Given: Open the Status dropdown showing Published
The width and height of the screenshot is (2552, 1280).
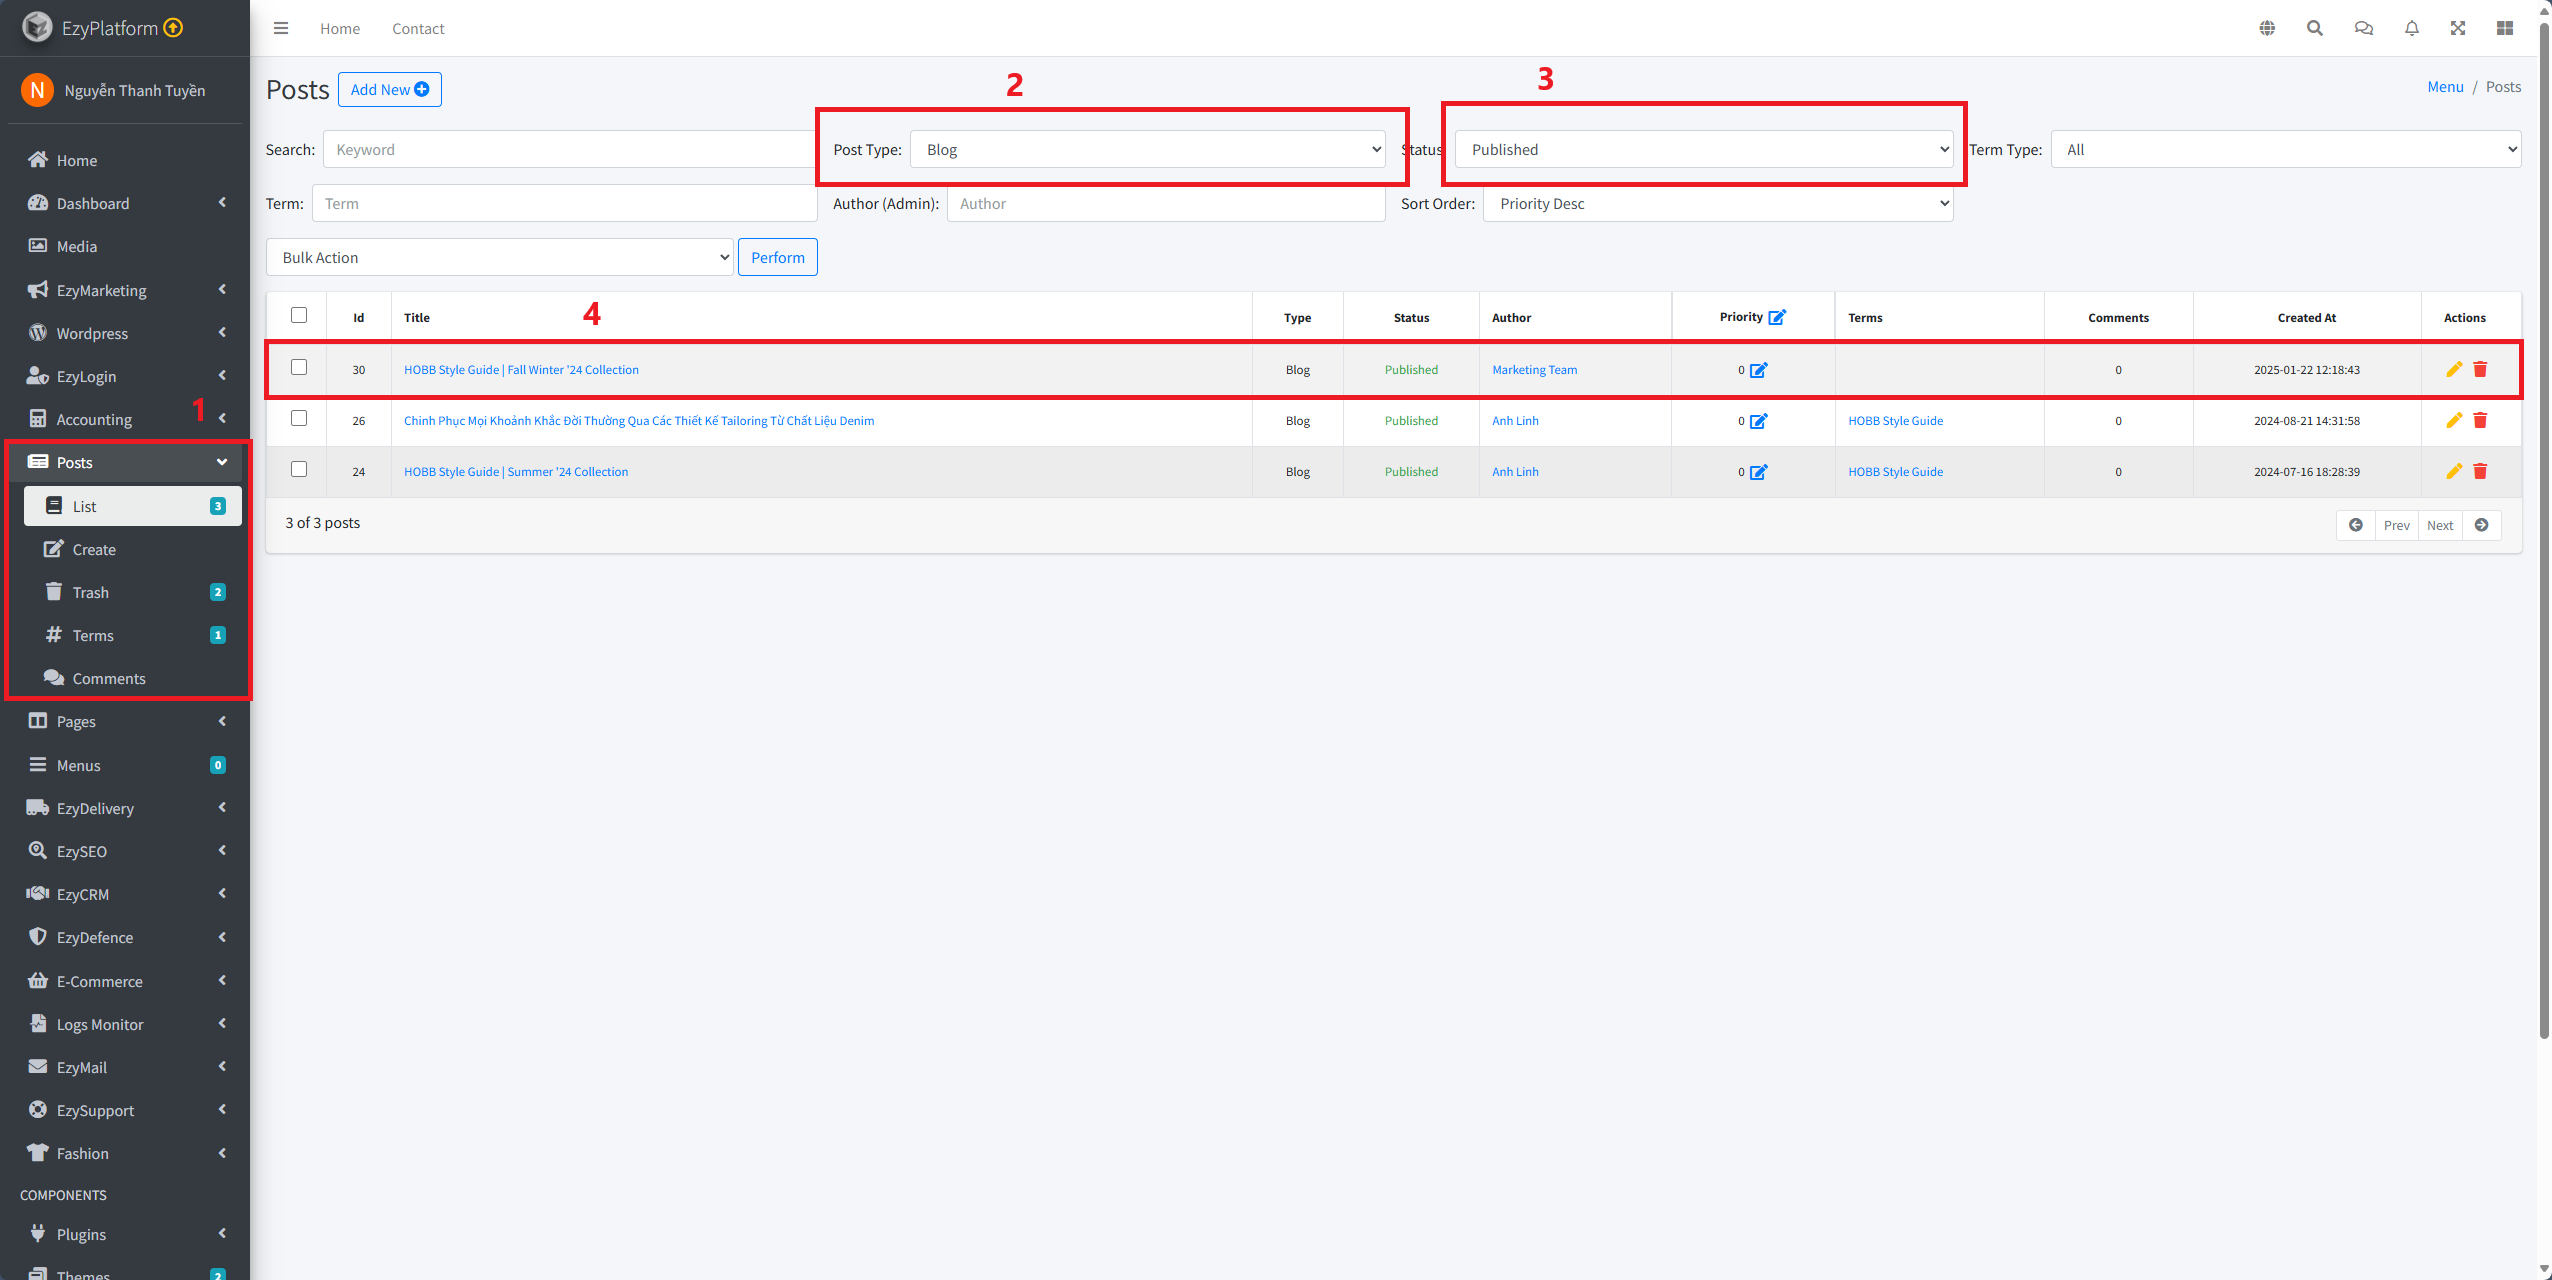Looking at the screenshot, I should 1703,149.
